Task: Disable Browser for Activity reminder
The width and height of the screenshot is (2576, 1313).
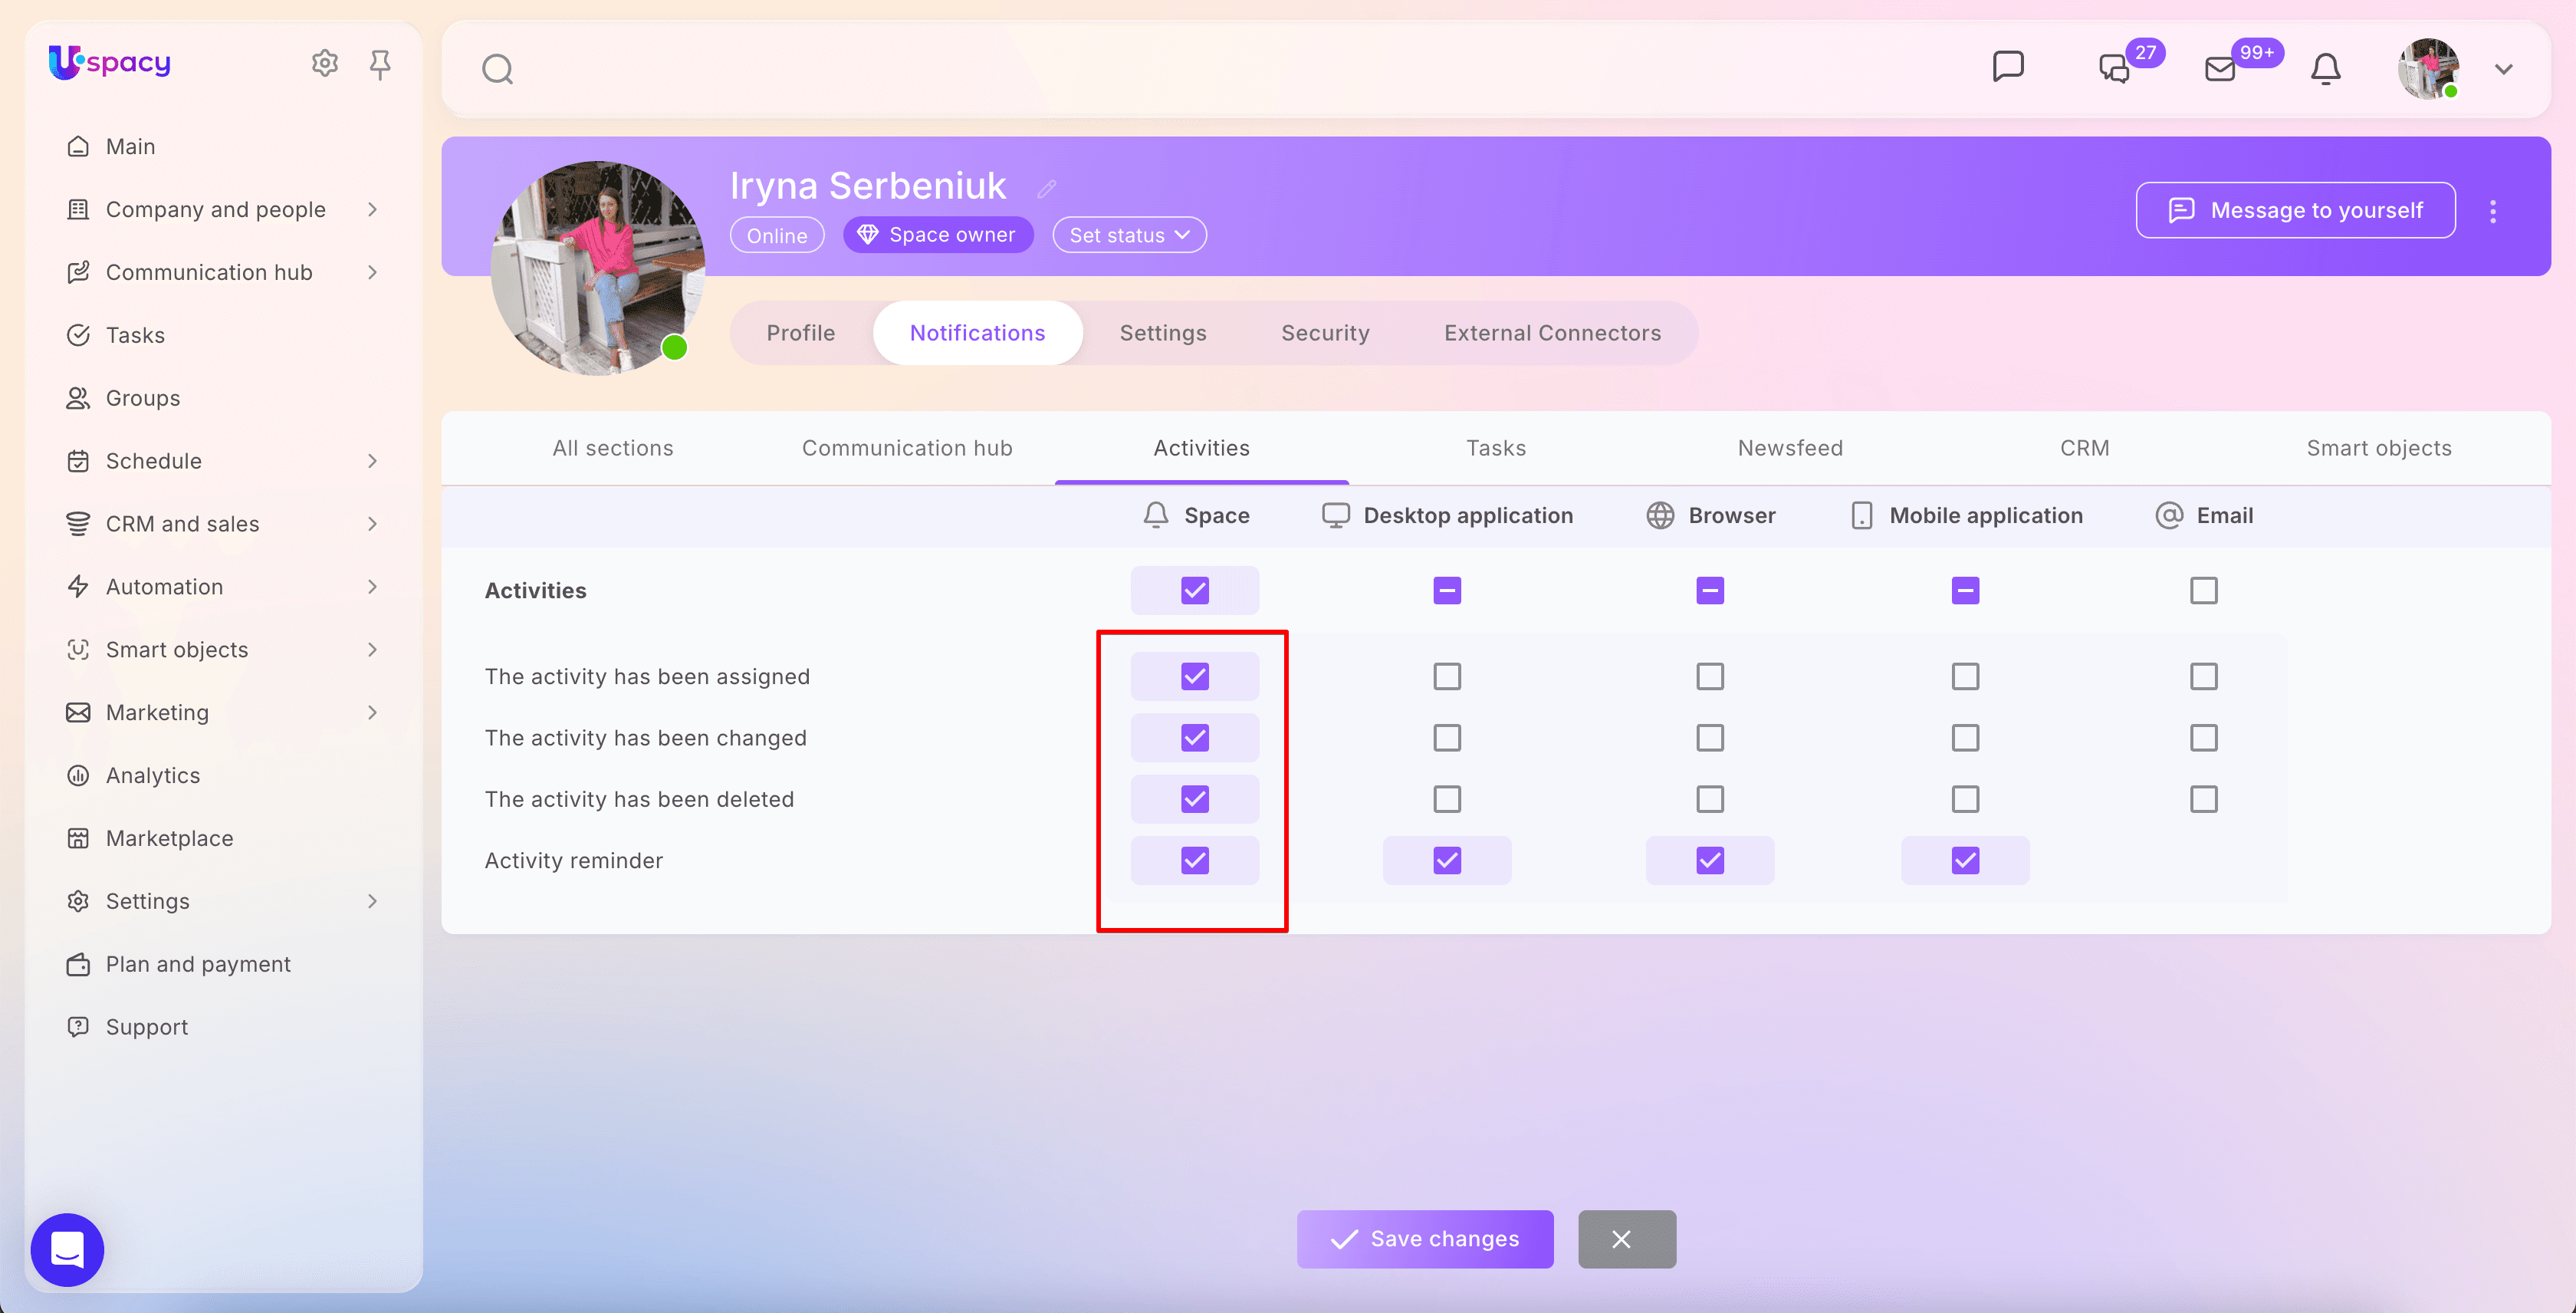Action: coord(1710,860)
